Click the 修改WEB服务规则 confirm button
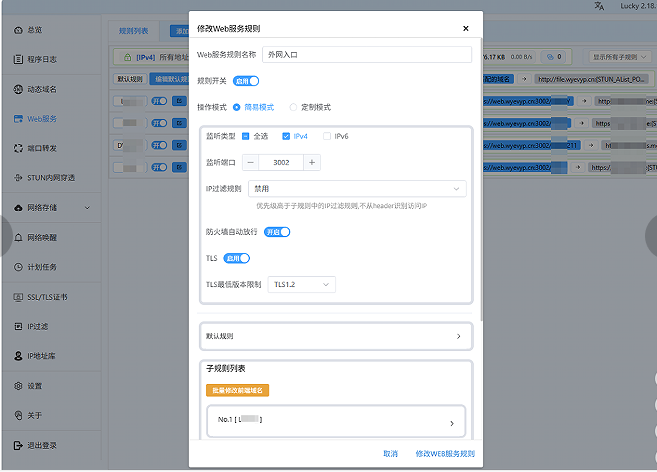The width and height of the screenshot is (657, 472). tap(445, 454)
